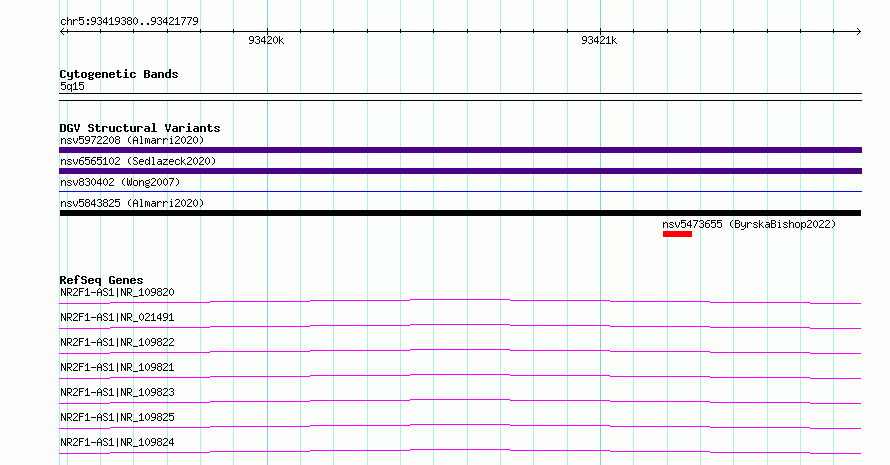Click the black bar under nsv5843825

pos(460,213)
